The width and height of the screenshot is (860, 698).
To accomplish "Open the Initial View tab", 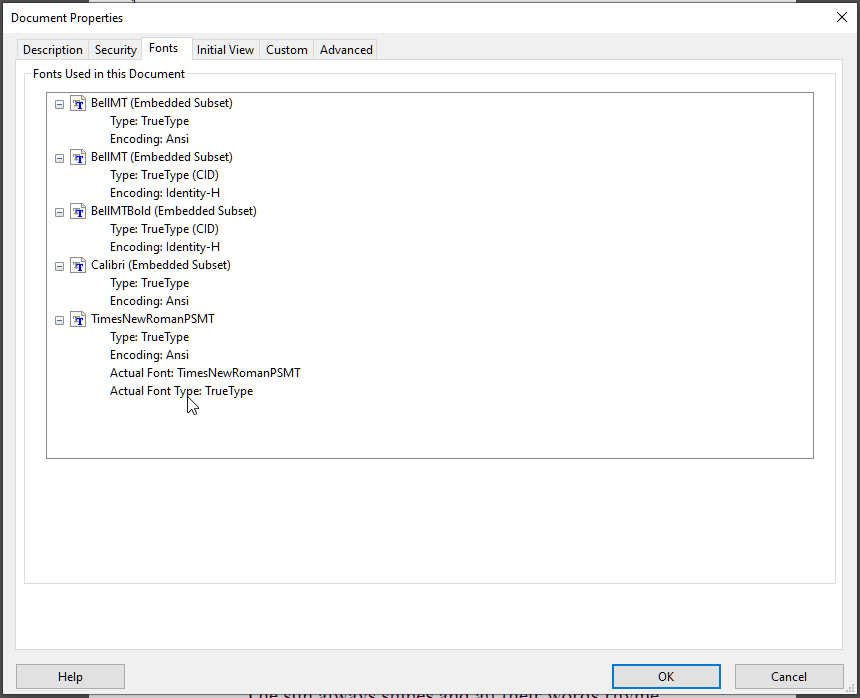I will (225, 49).
